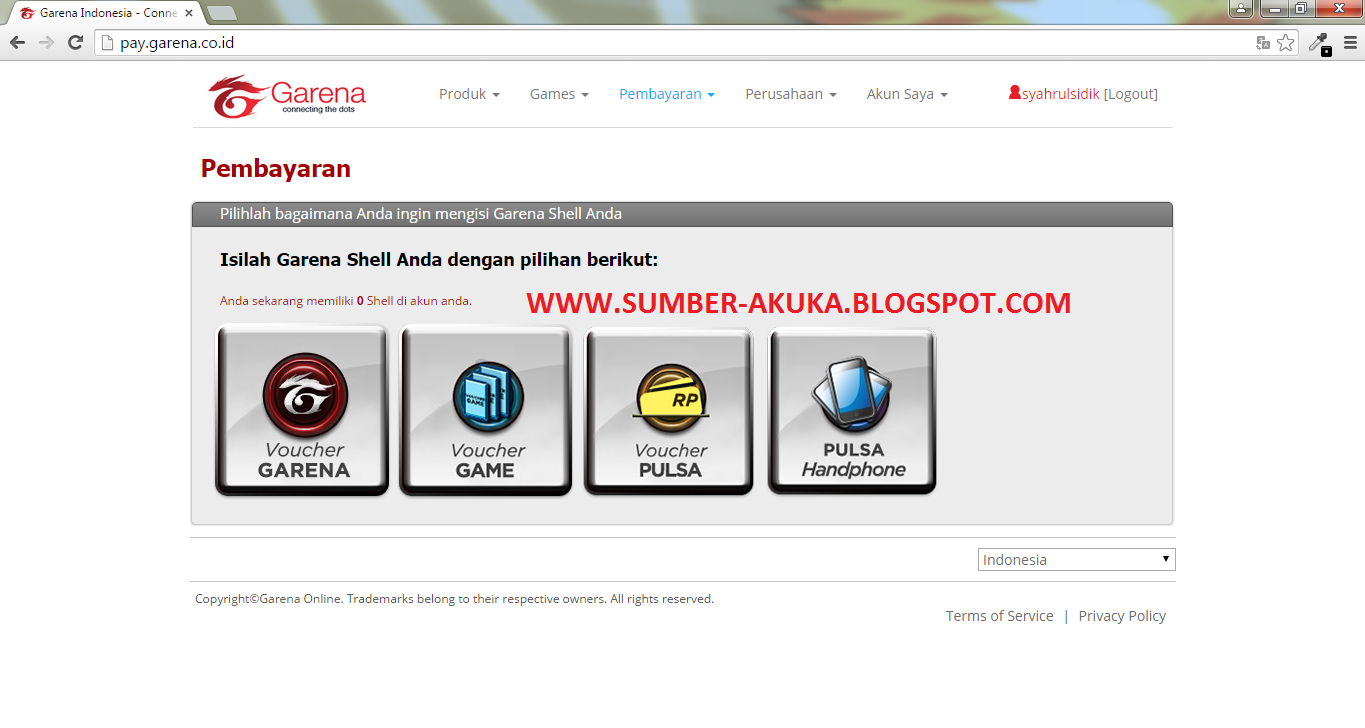Open the Indonesia country selector dropdown

1076,560
